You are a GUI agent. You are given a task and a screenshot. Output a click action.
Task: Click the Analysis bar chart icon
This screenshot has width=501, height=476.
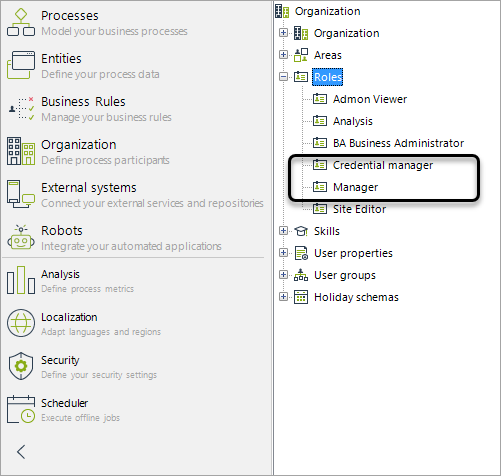coord(21,280)
